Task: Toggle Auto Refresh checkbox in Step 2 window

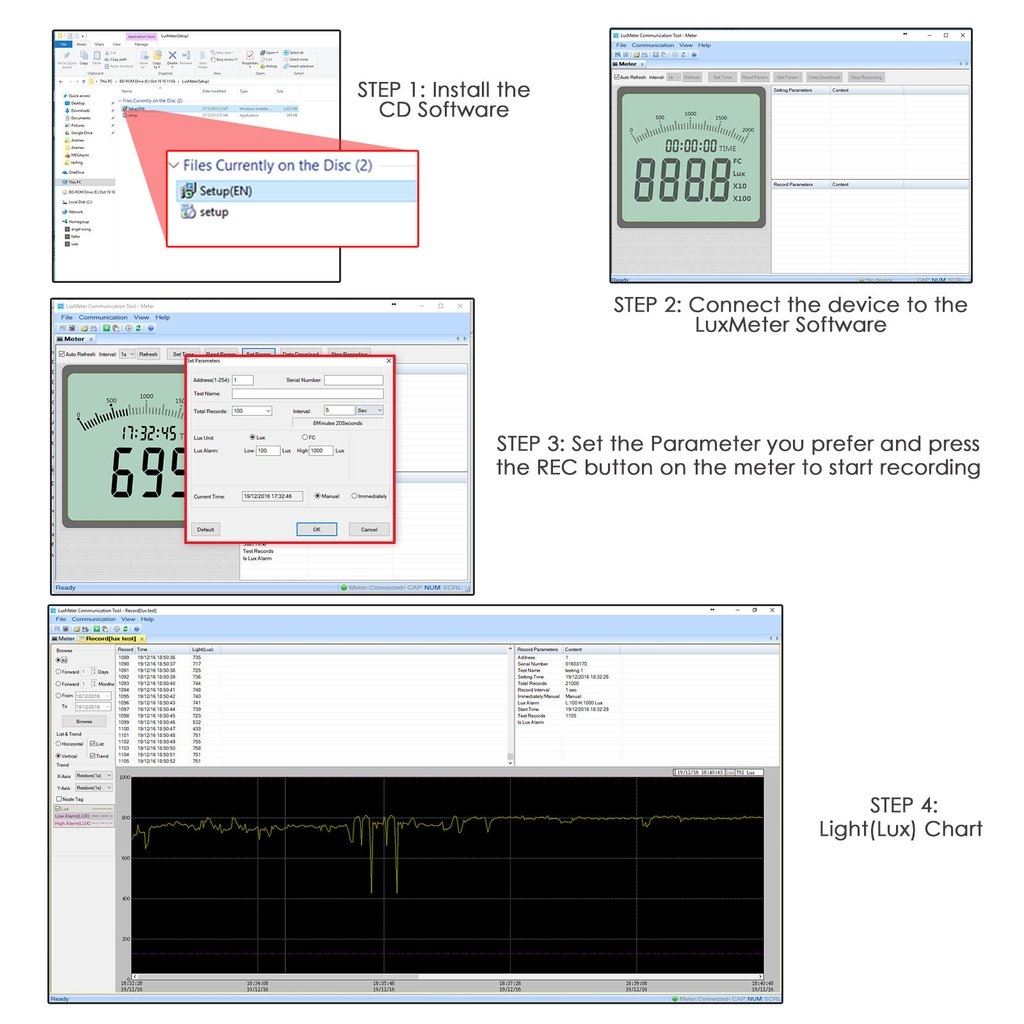Action: (x=616, y=77)
